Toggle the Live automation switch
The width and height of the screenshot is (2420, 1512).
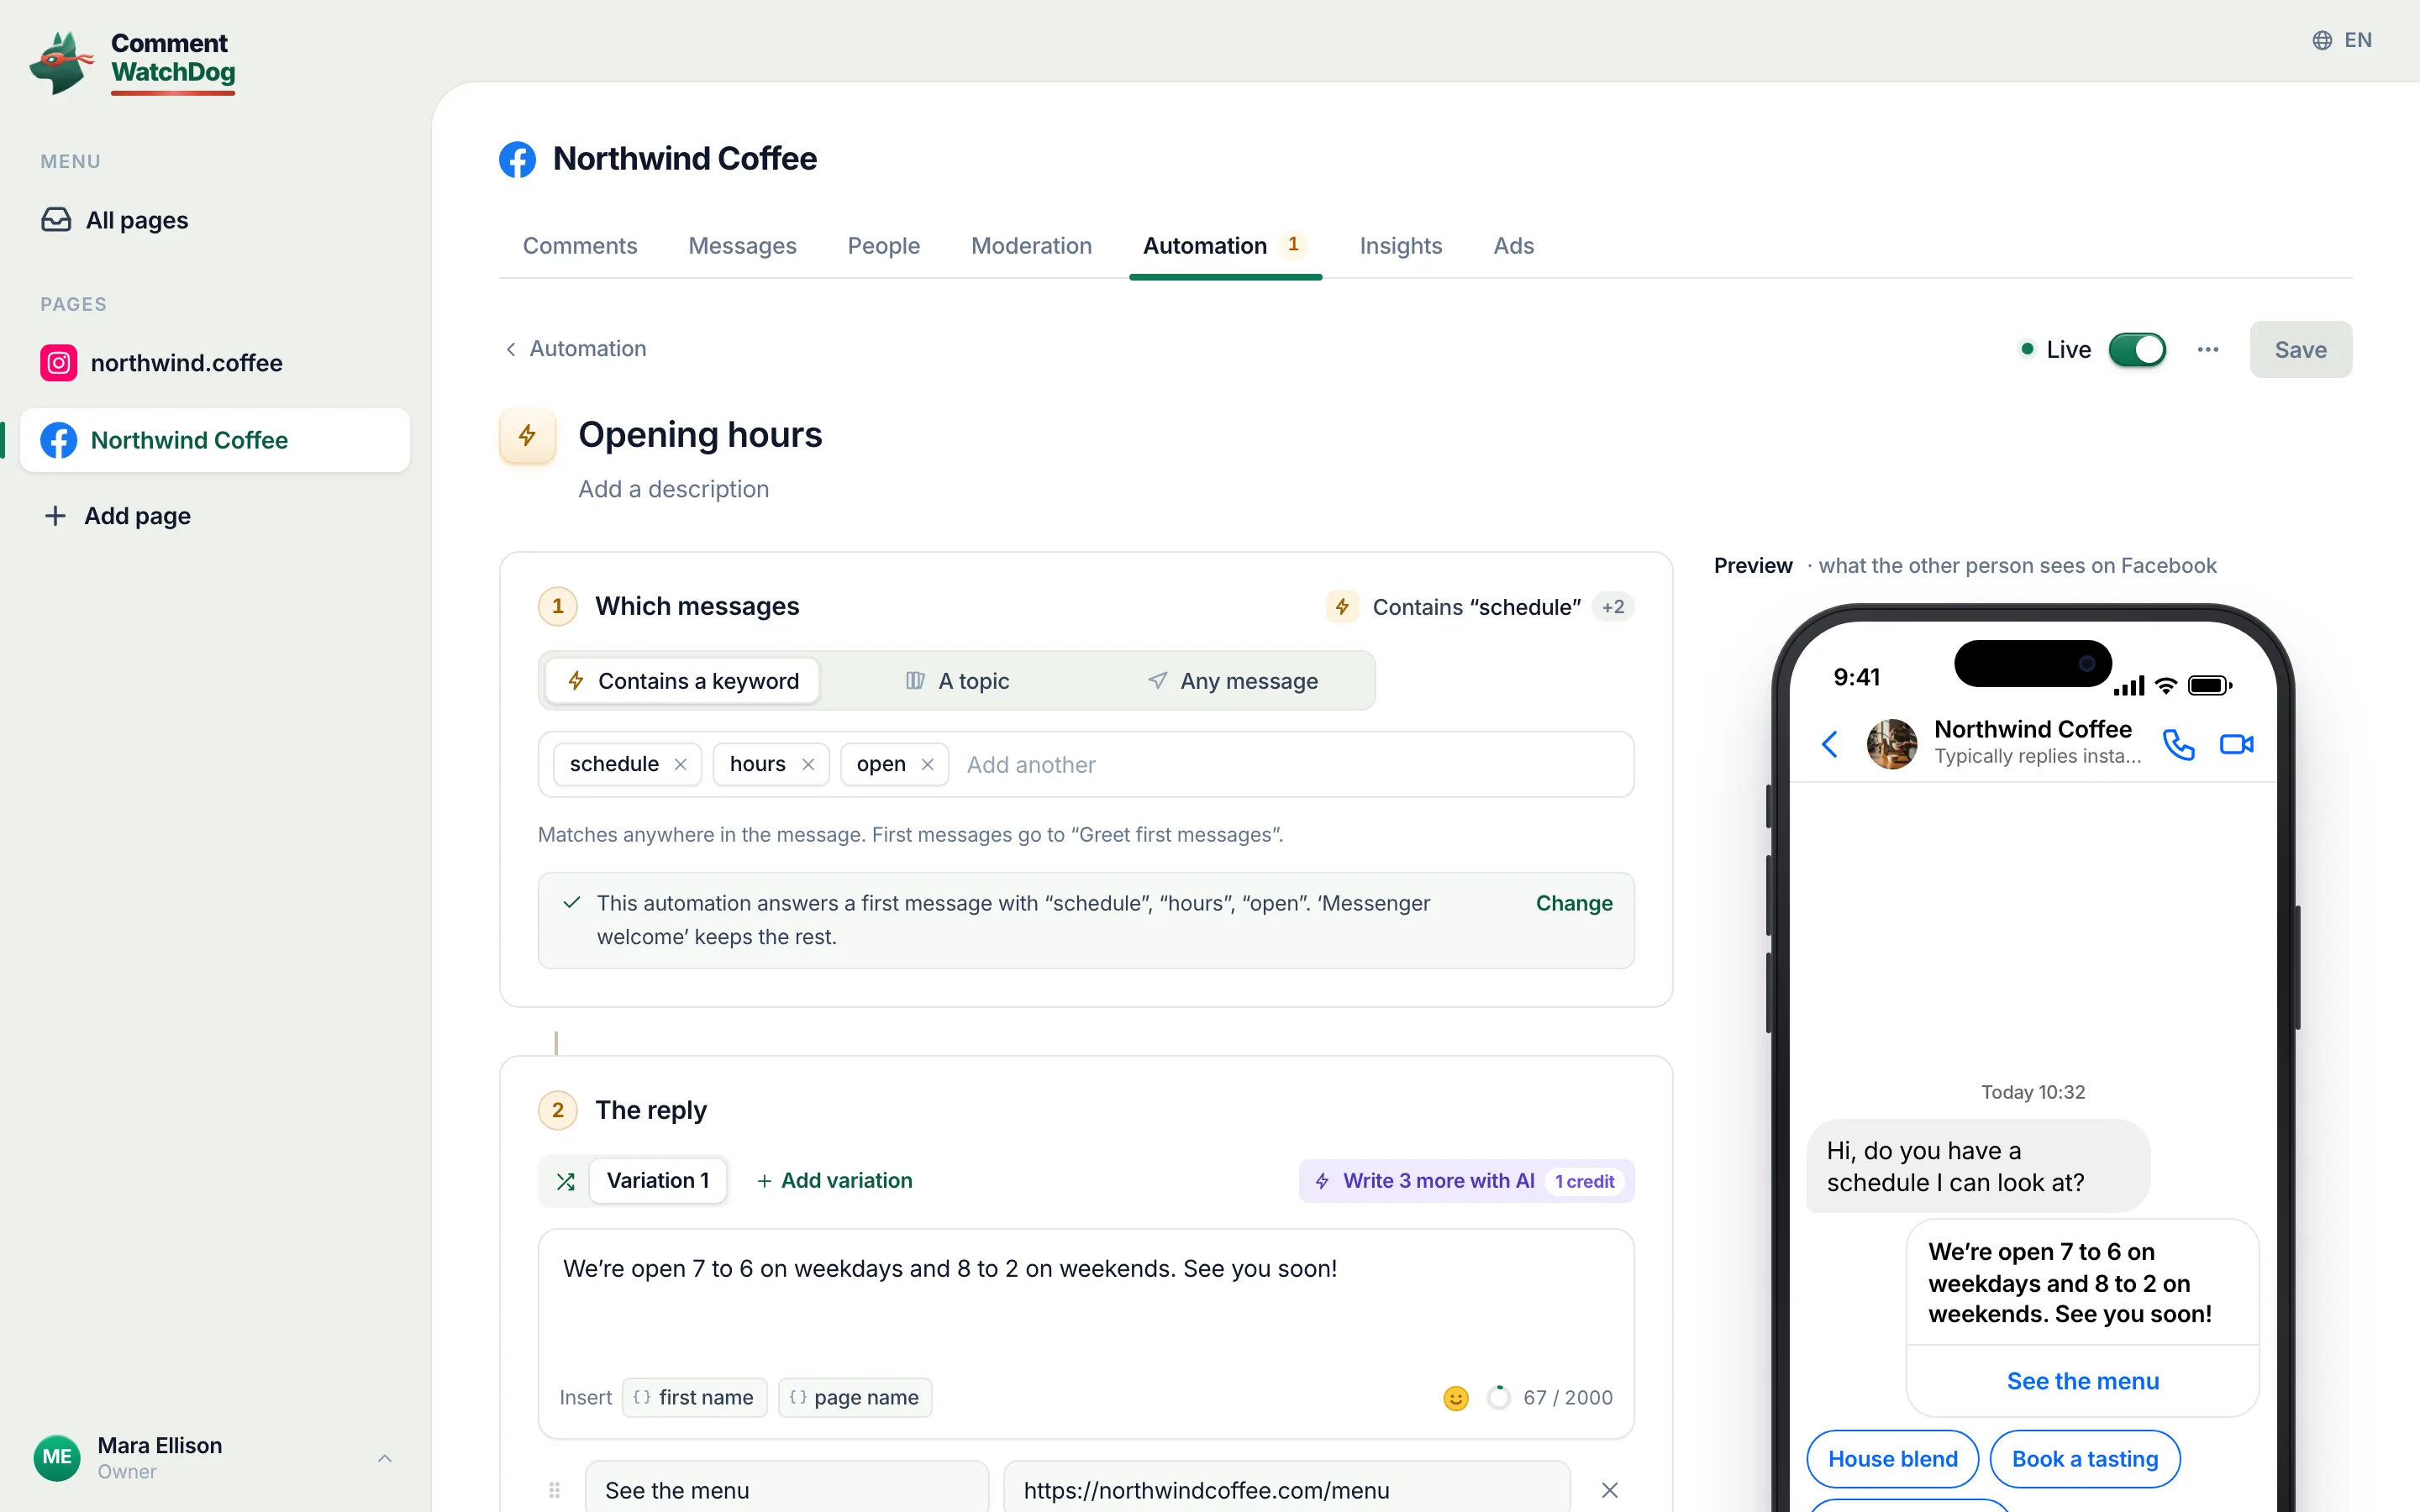click(x=2137, y=350)
